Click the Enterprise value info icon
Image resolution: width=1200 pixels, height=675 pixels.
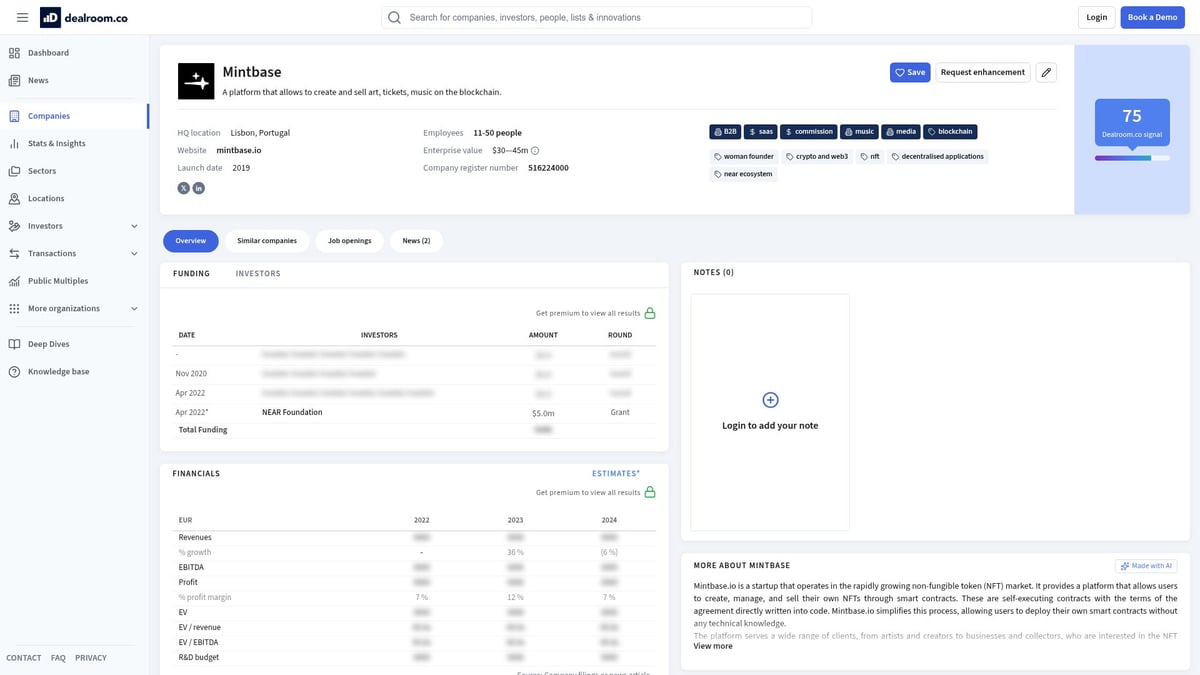pos(535,151)
